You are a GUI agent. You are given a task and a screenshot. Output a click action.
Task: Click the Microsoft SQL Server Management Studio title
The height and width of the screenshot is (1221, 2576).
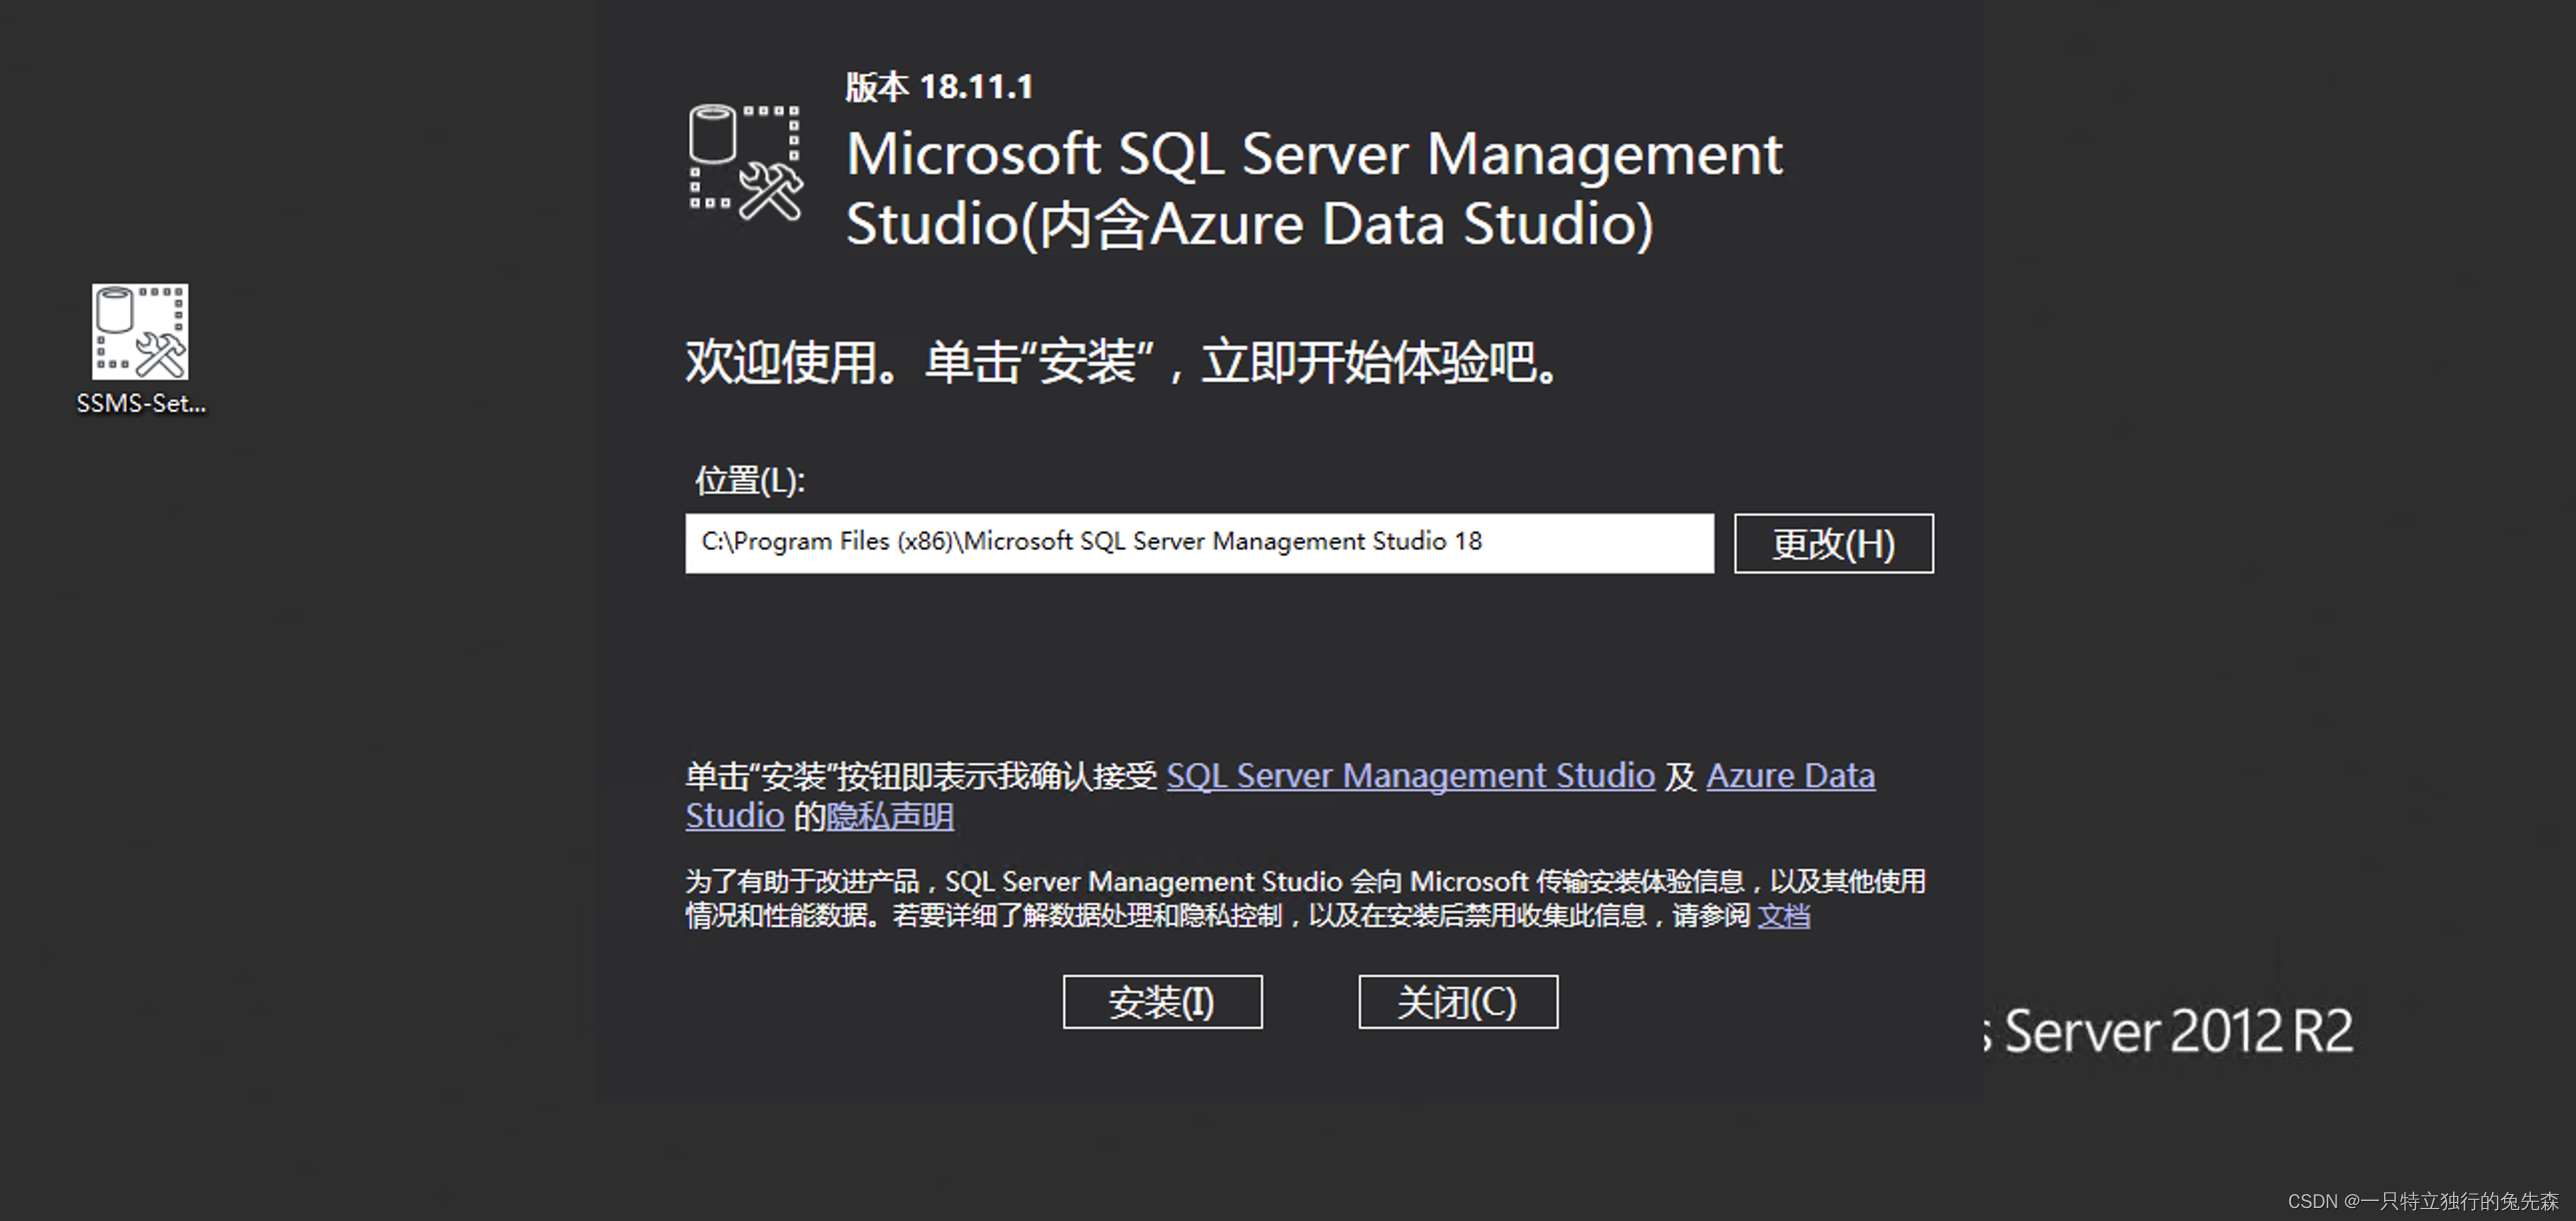[1314, 188]
